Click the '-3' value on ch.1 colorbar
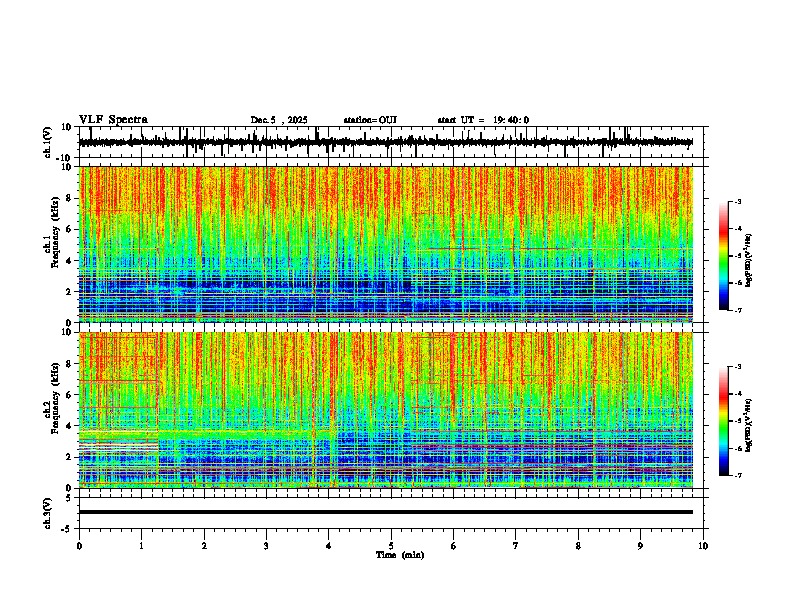Screen dimensions: 792x612 coord(737,202)
